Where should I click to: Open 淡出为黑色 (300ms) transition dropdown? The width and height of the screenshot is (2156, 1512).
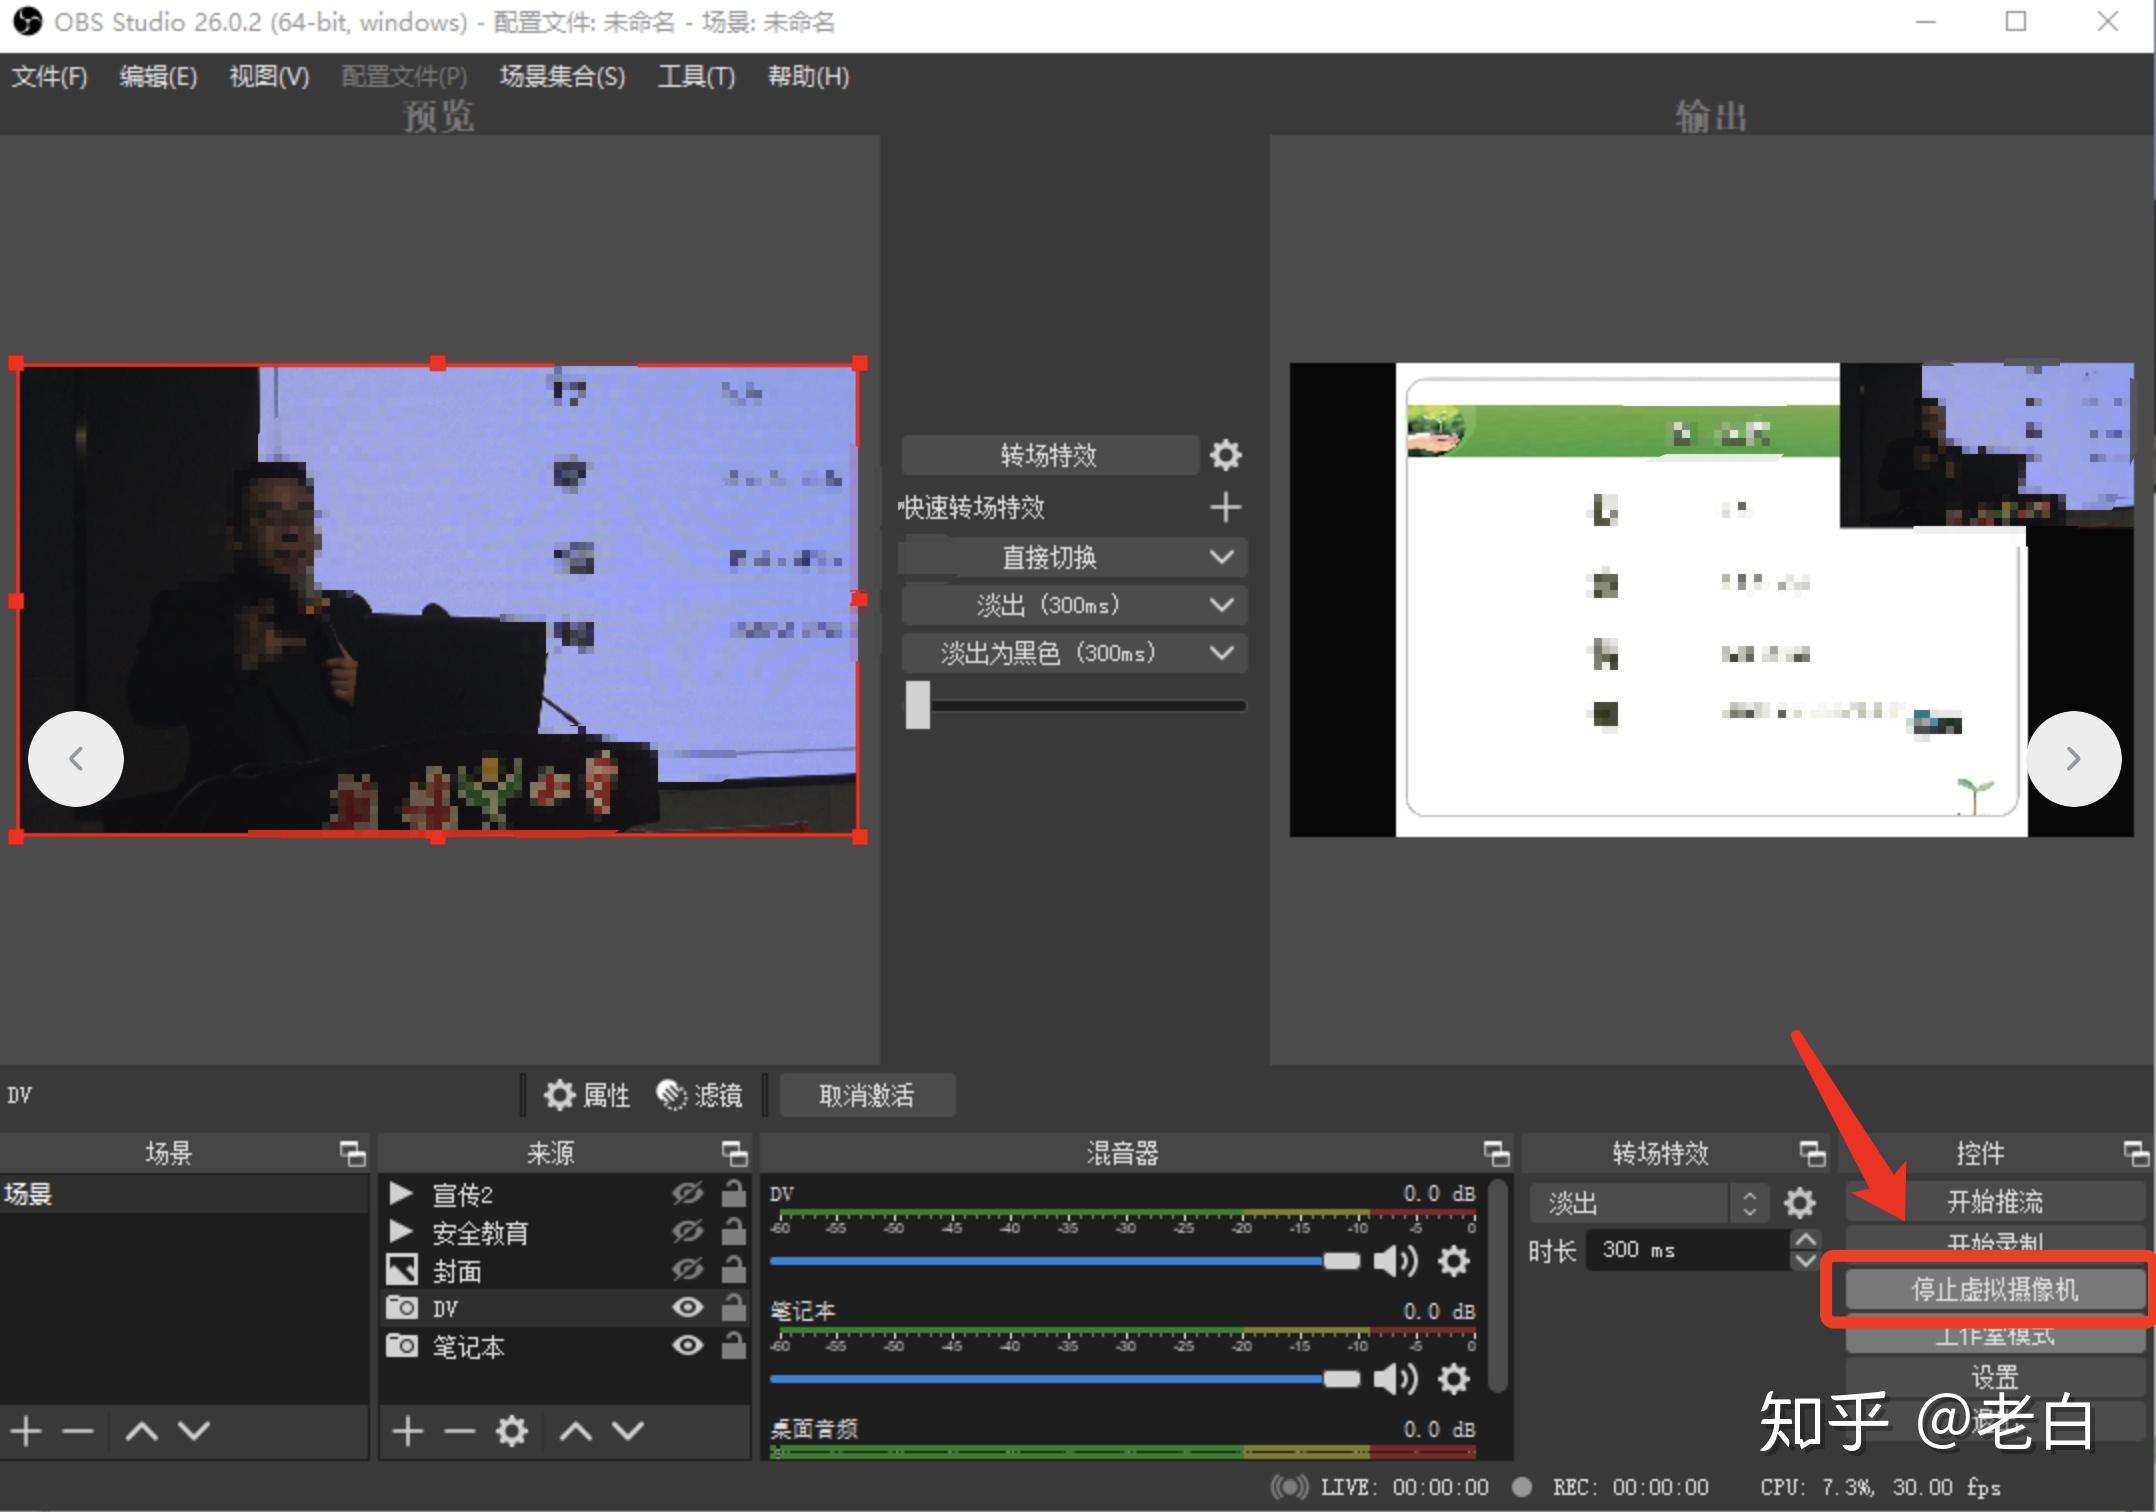click(x=1221, y=653)
